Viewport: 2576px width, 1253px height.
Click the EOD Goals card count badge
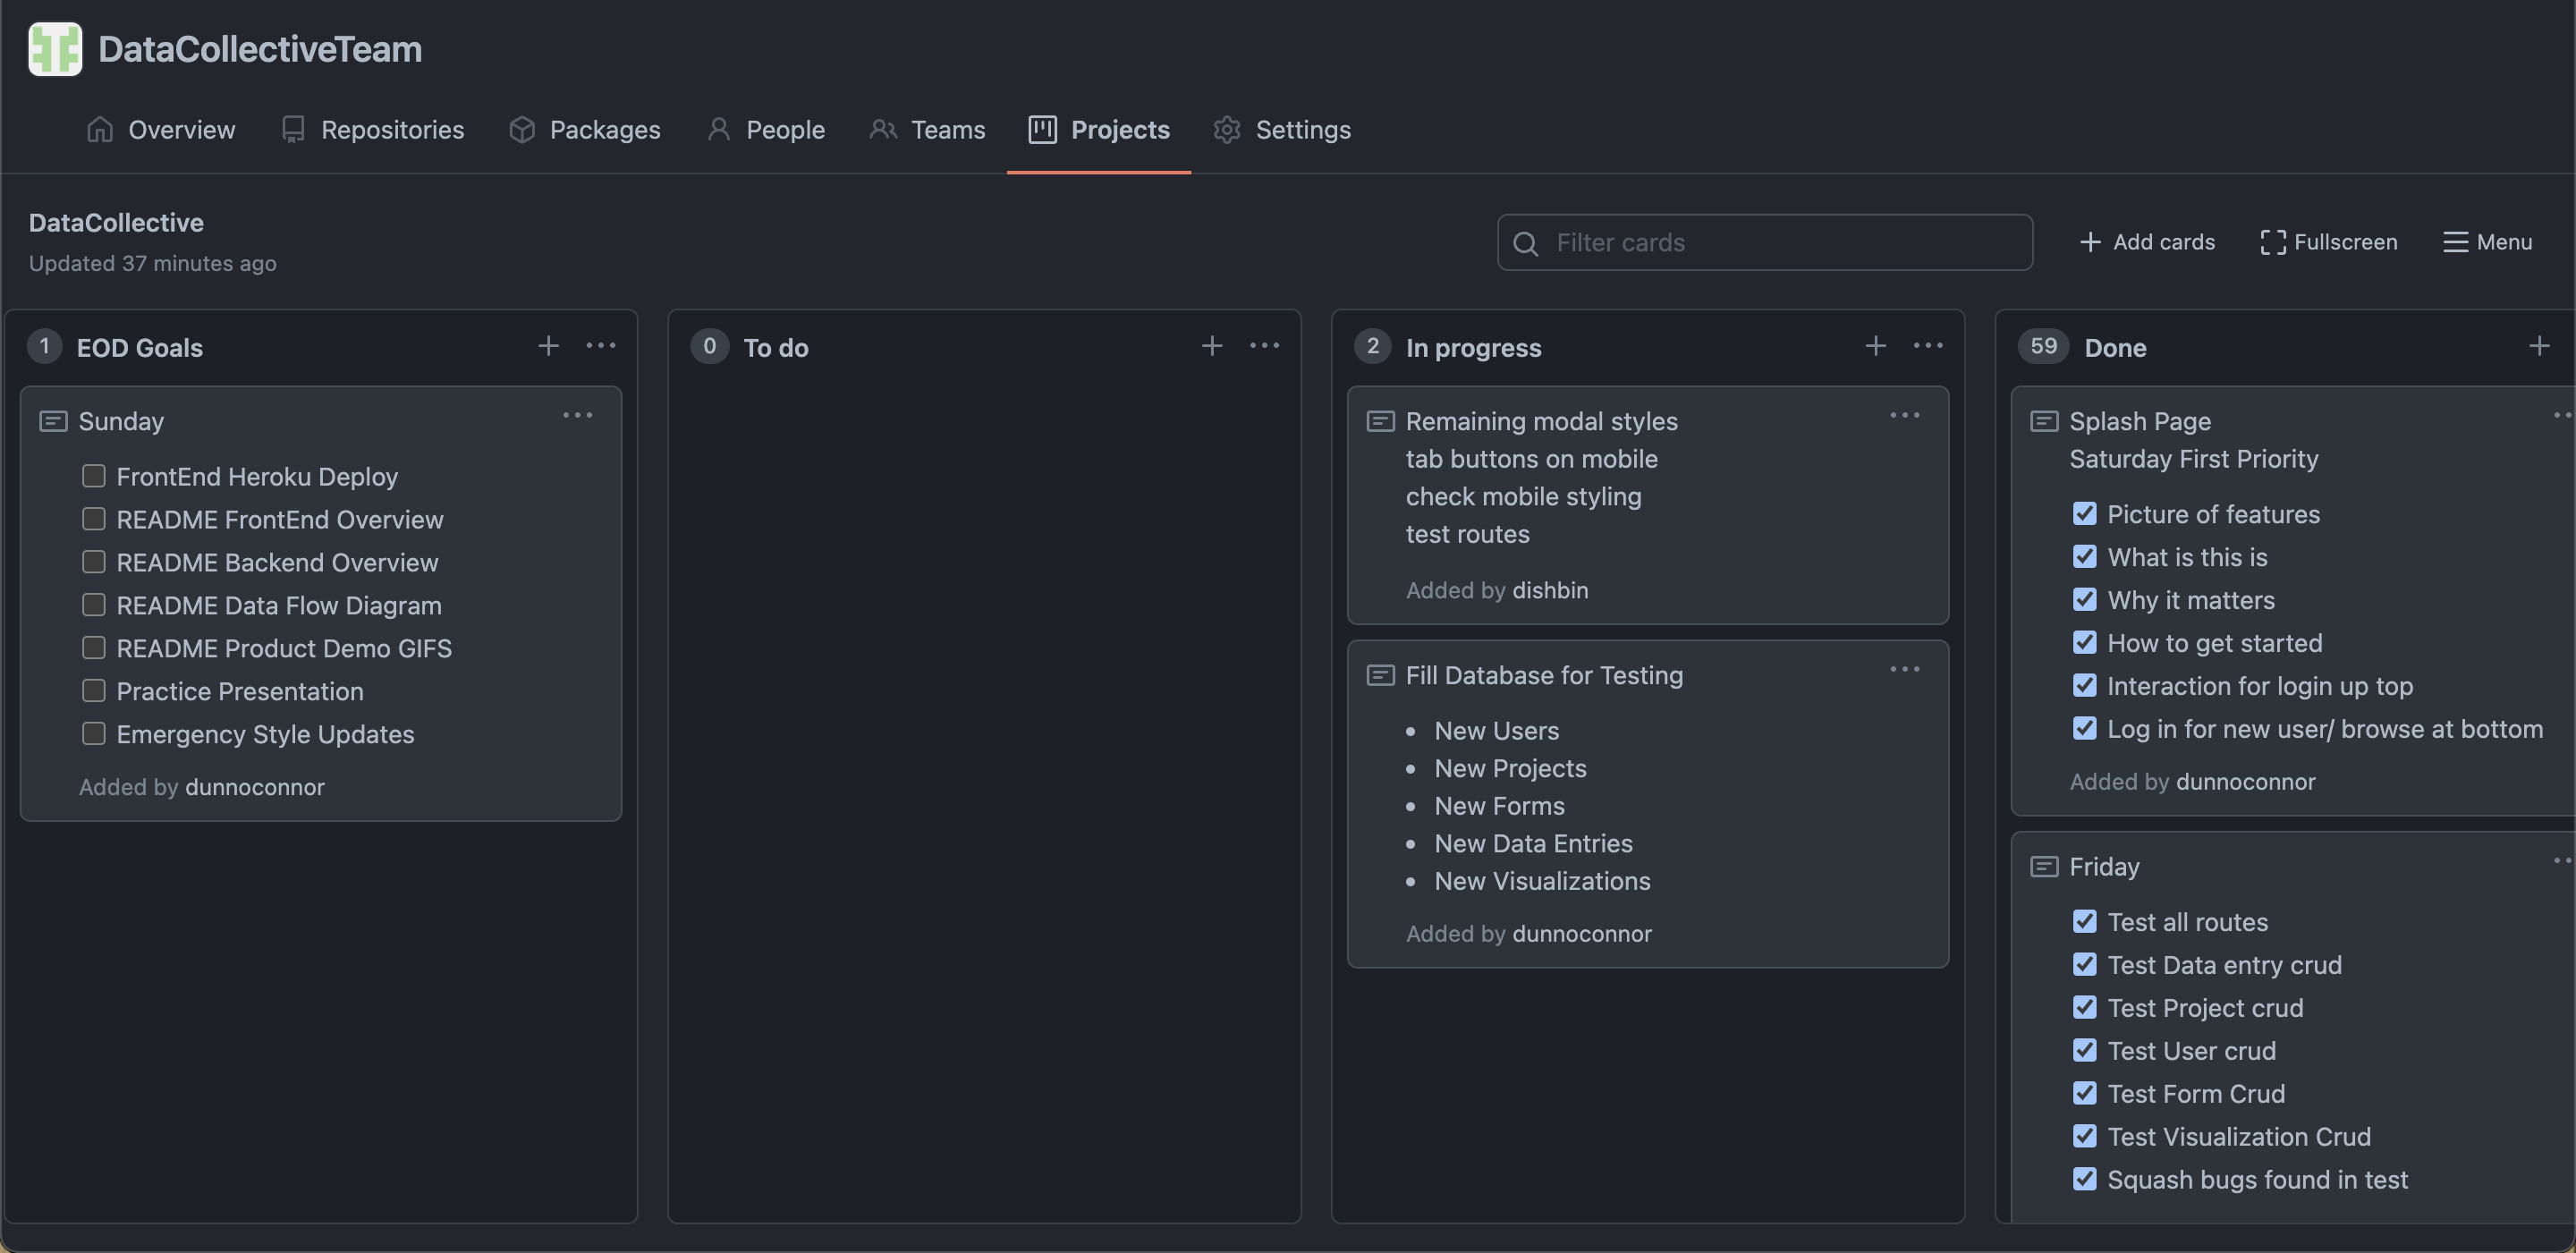pyautogui.click(x=44, y=346)
